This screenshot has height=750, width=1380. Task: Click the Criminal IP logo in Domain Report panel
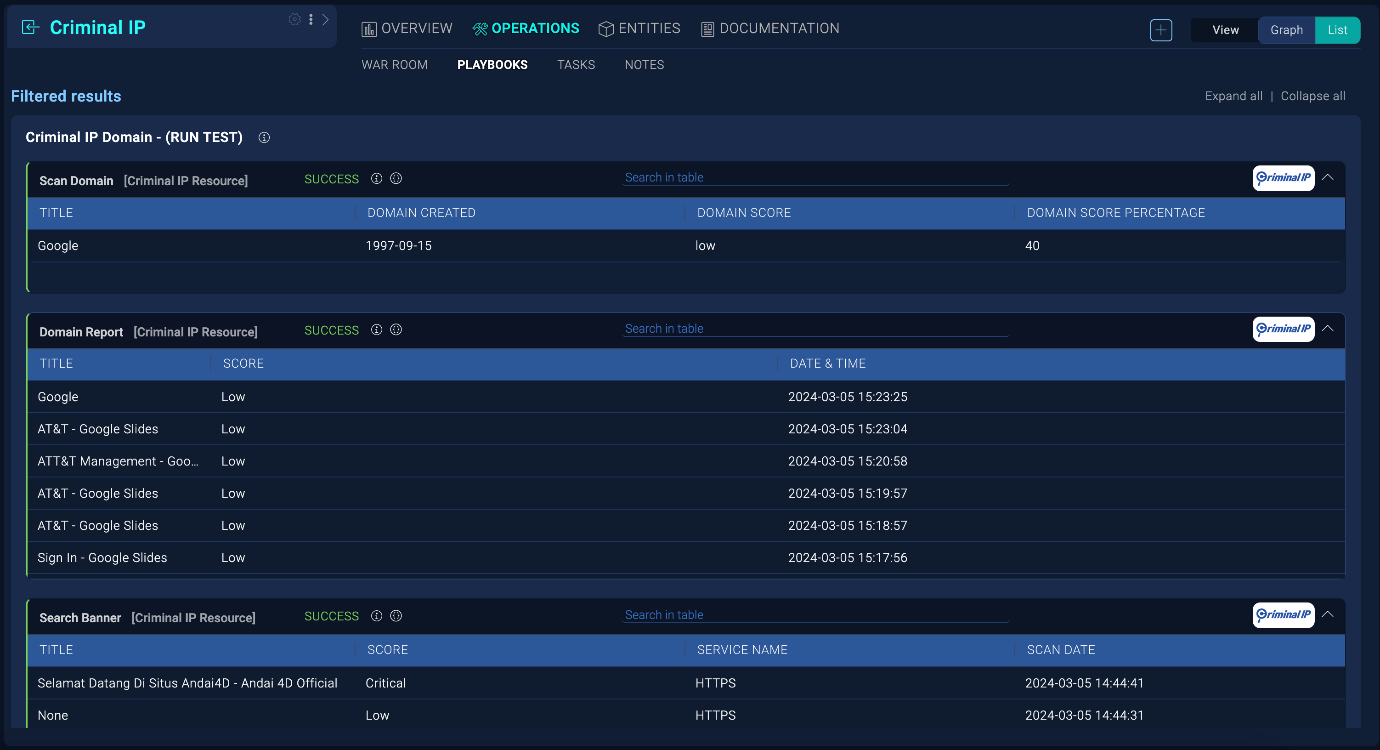coord(1283,329)
